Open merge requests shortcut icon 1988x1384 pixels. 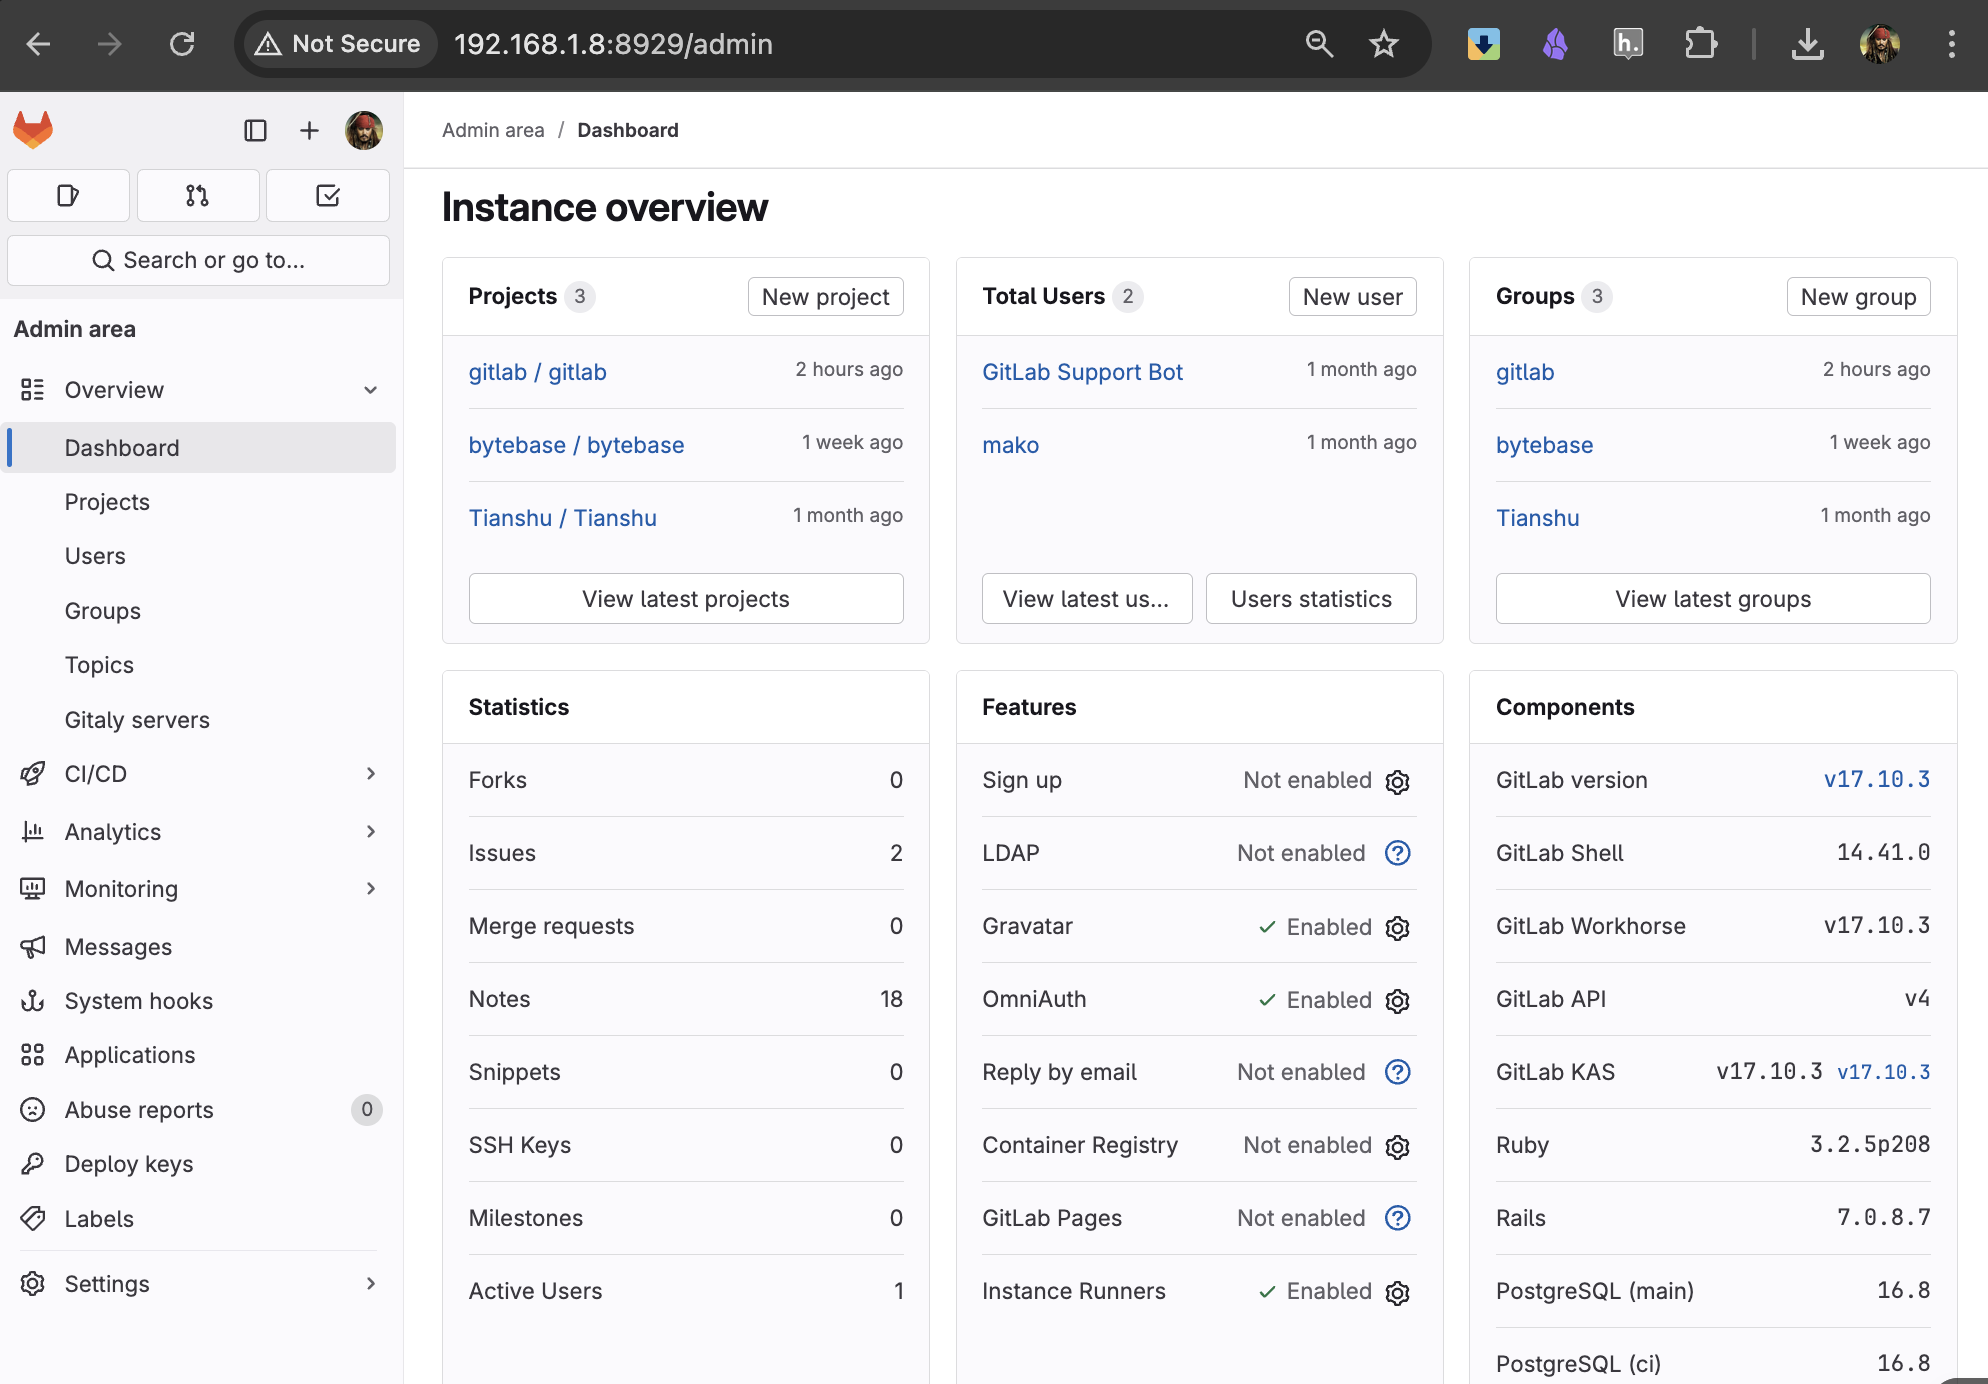tap(198, 195)
